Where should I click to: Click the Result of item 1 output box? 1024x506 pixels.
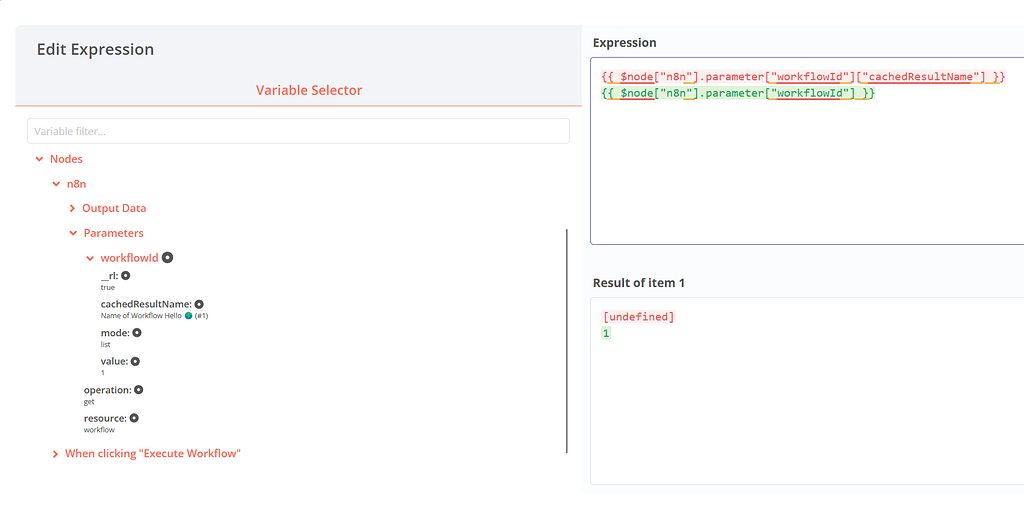coord(806,400)
